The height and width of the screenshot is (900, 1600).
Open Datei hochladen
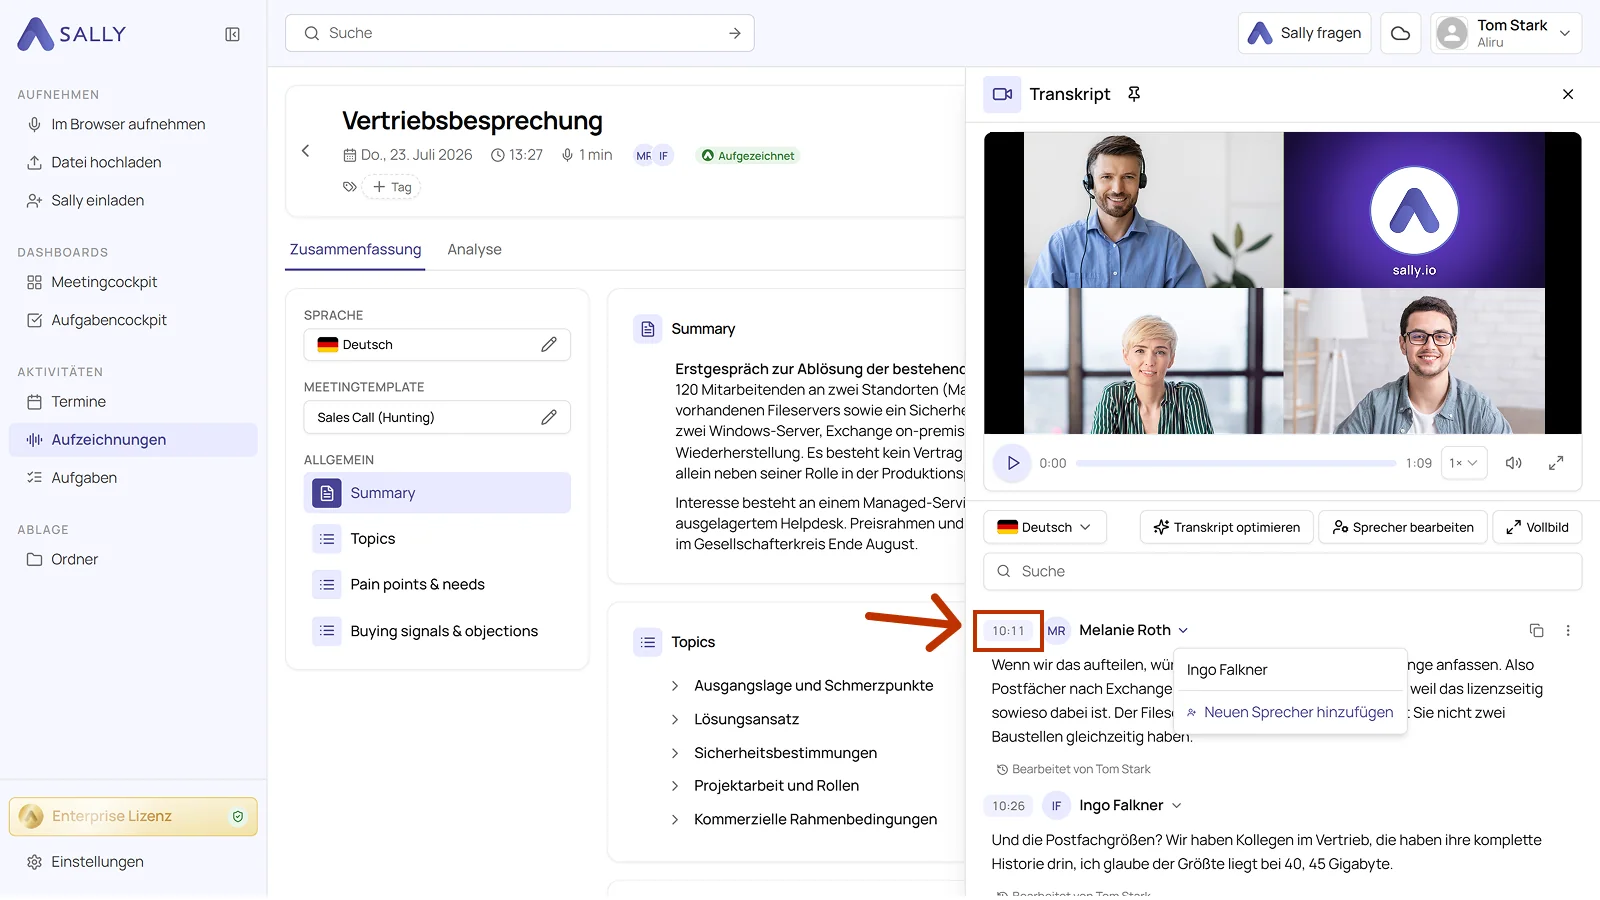(x=133, y=162)
